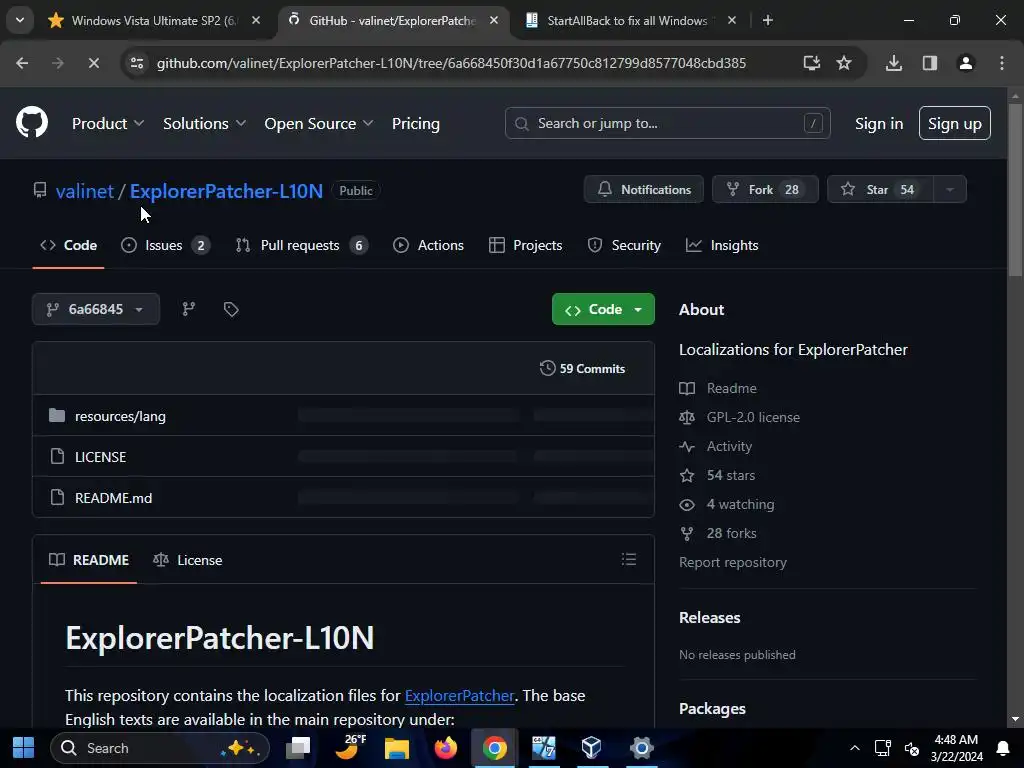Open the Pull requests tab
The width and height of the screenshot is (1024, 768).
(x=302, y=245)
